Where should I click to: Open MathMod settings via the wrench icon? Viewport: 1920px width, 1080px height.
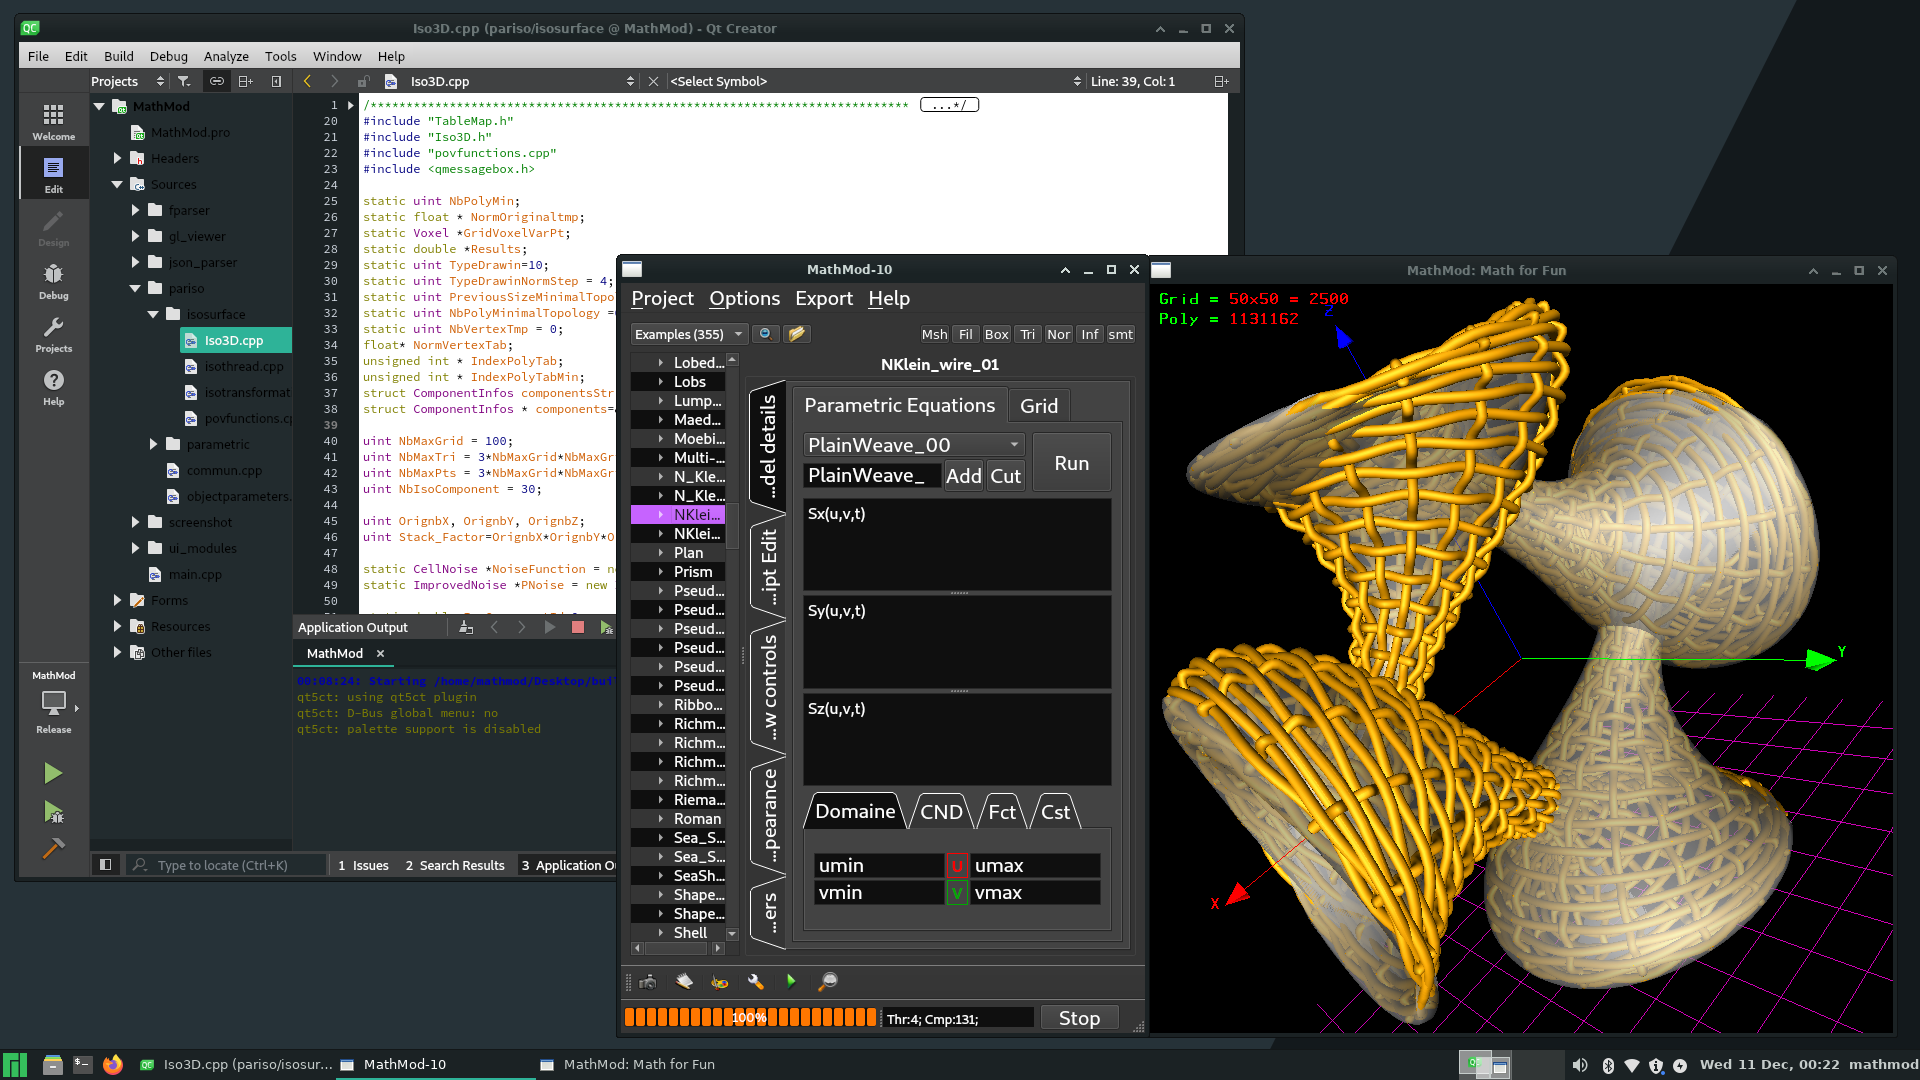coord(755,981)
